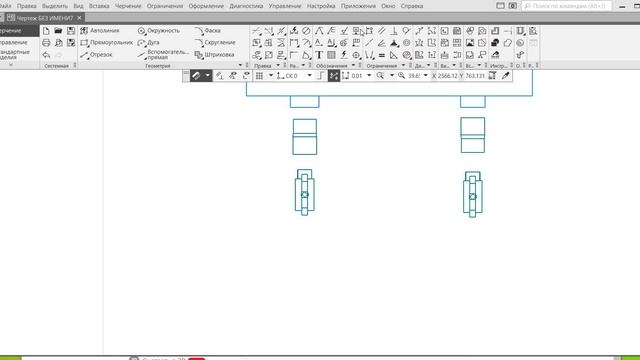Expand the toolbar set list chevron
This screenshot has width=640, height=360.
point(11,65)
